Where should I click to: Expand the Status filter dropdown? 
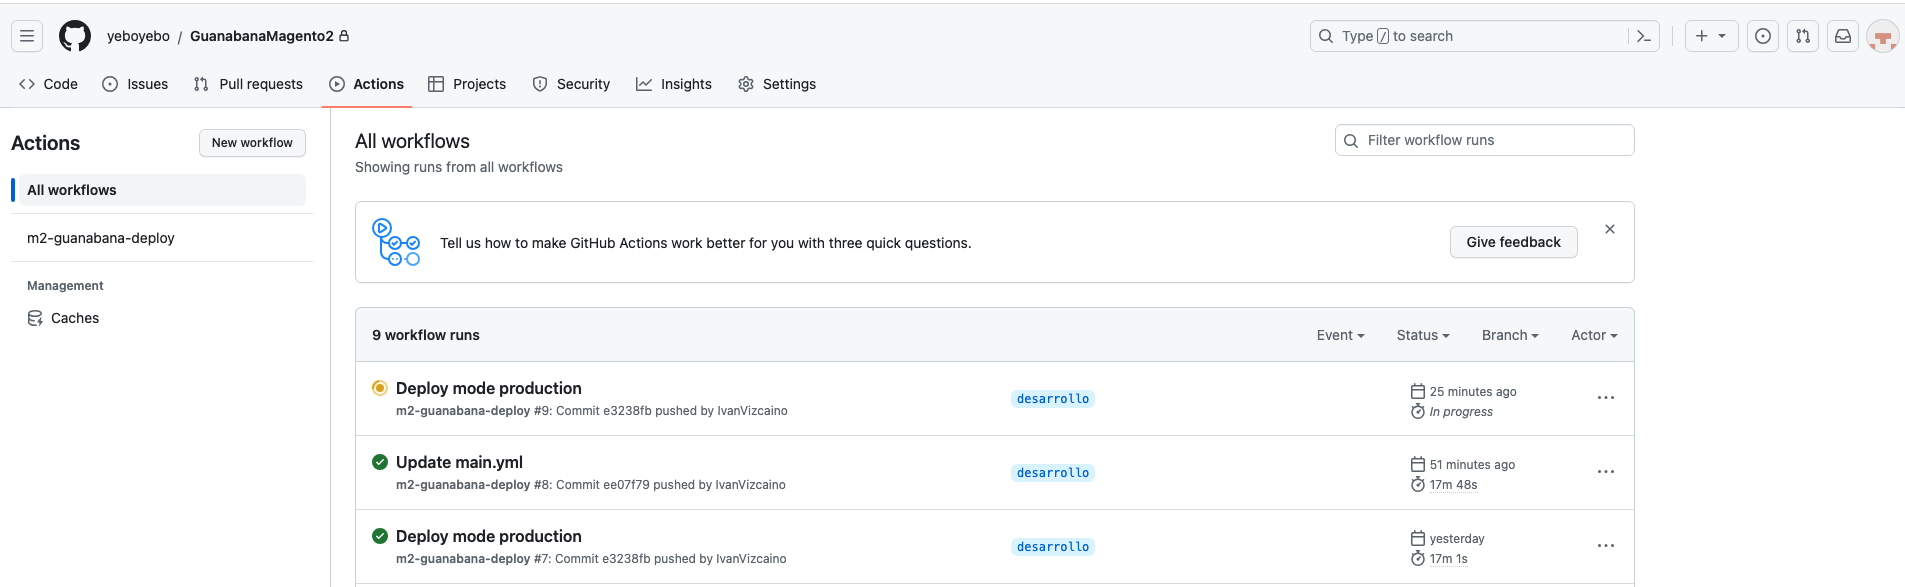click(1423, 335)
